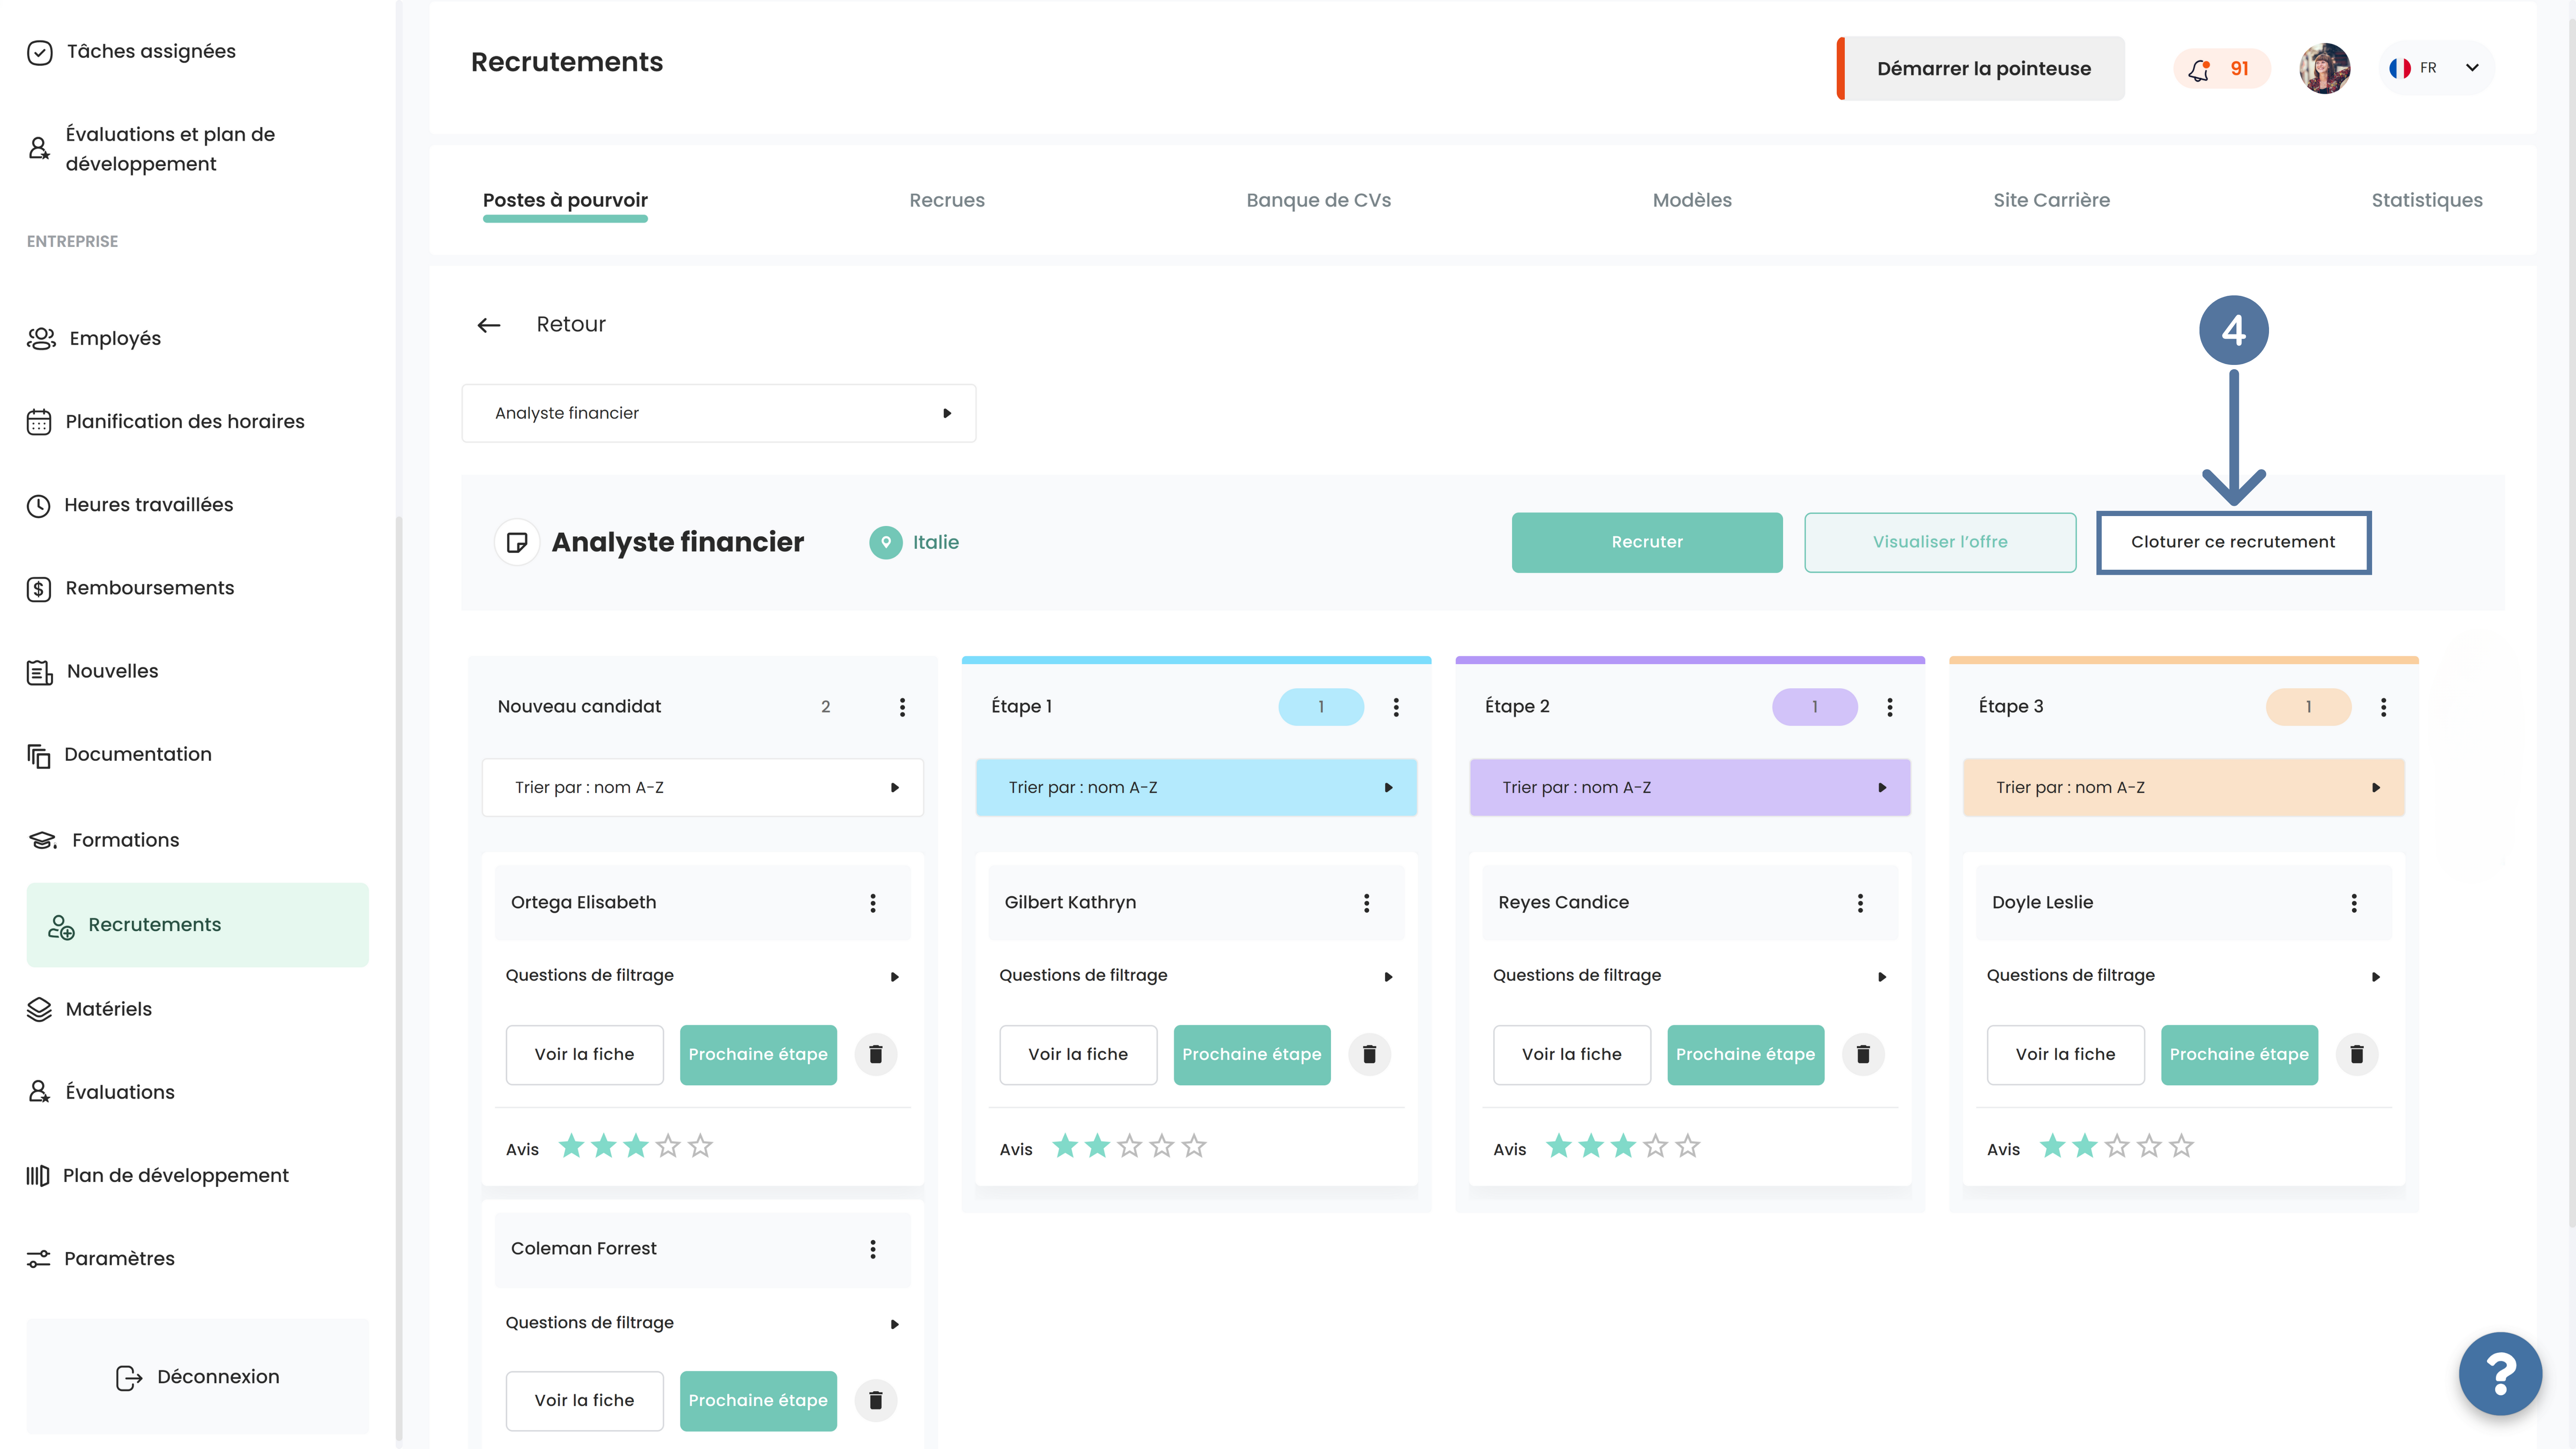Open Coleman Forrest card options menu
2576x1449 pixels.
[x=873, y=1249]
